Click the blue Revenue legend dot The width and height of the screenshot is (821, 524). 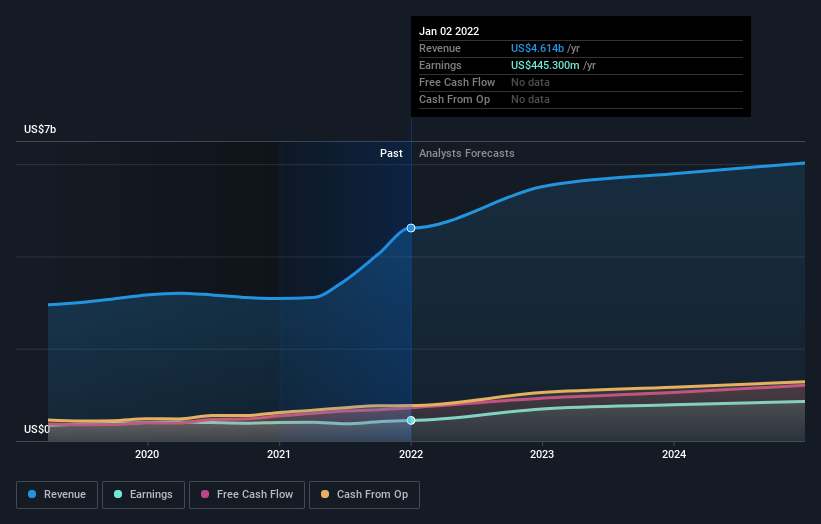32,494
